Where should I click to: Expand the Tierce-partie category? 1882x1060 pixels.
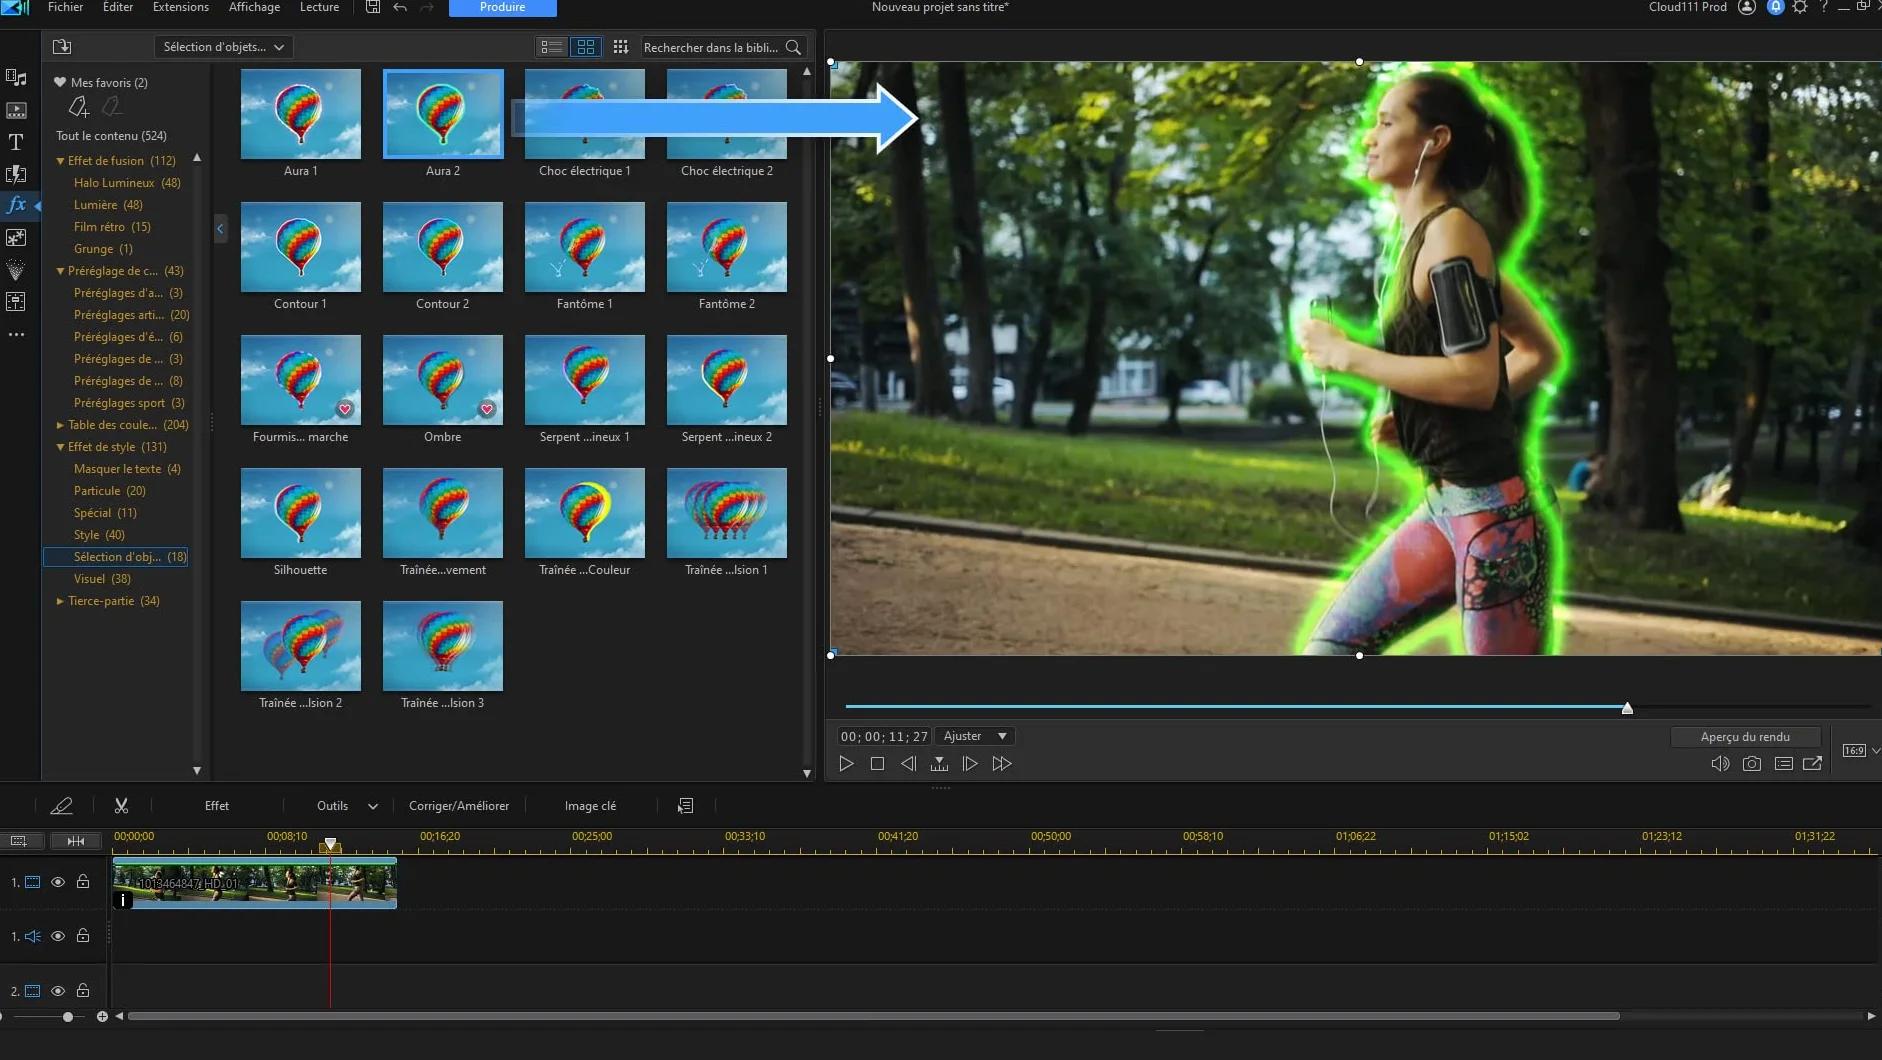[60, 601]
